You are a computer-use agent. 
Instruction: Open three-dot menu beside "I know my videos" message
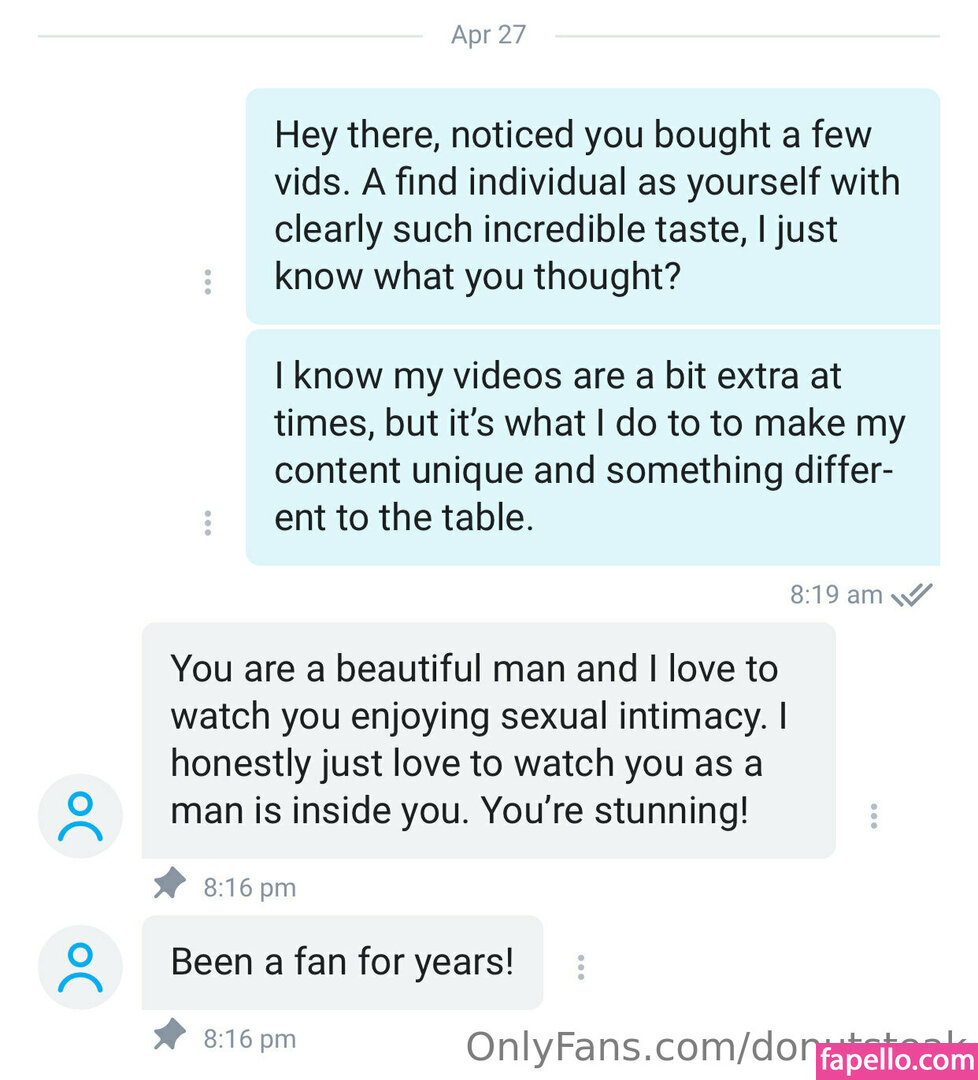coord(207,522)
